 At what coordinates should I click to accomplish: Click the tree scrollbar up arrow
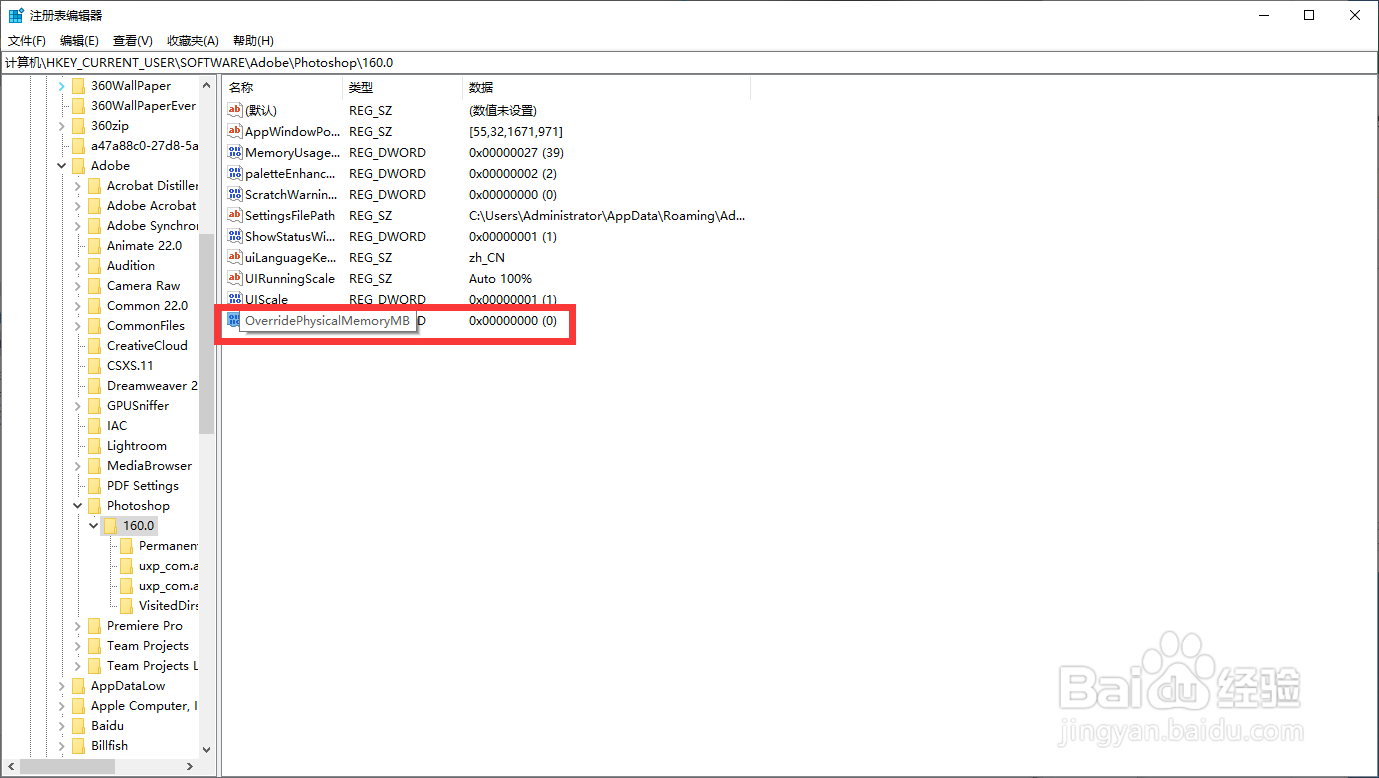(x=207, y=85)
